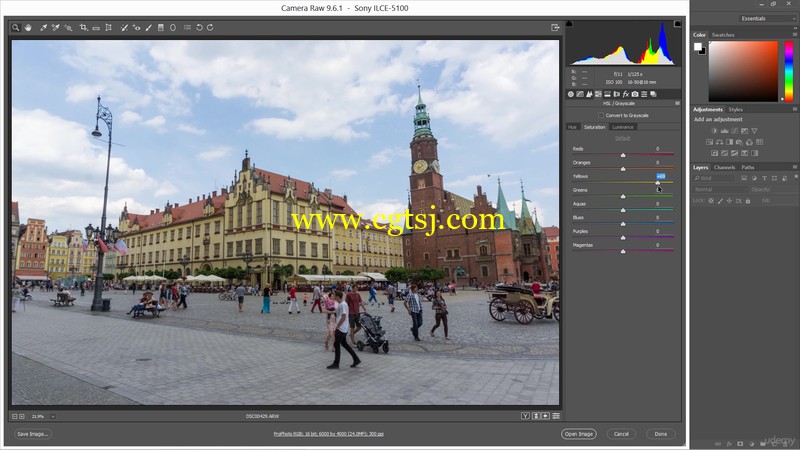Image resolution: width=800 pixels, height=450 pixels.
Task: Click the Reds saturation slider handle
Action: (623, 155)
